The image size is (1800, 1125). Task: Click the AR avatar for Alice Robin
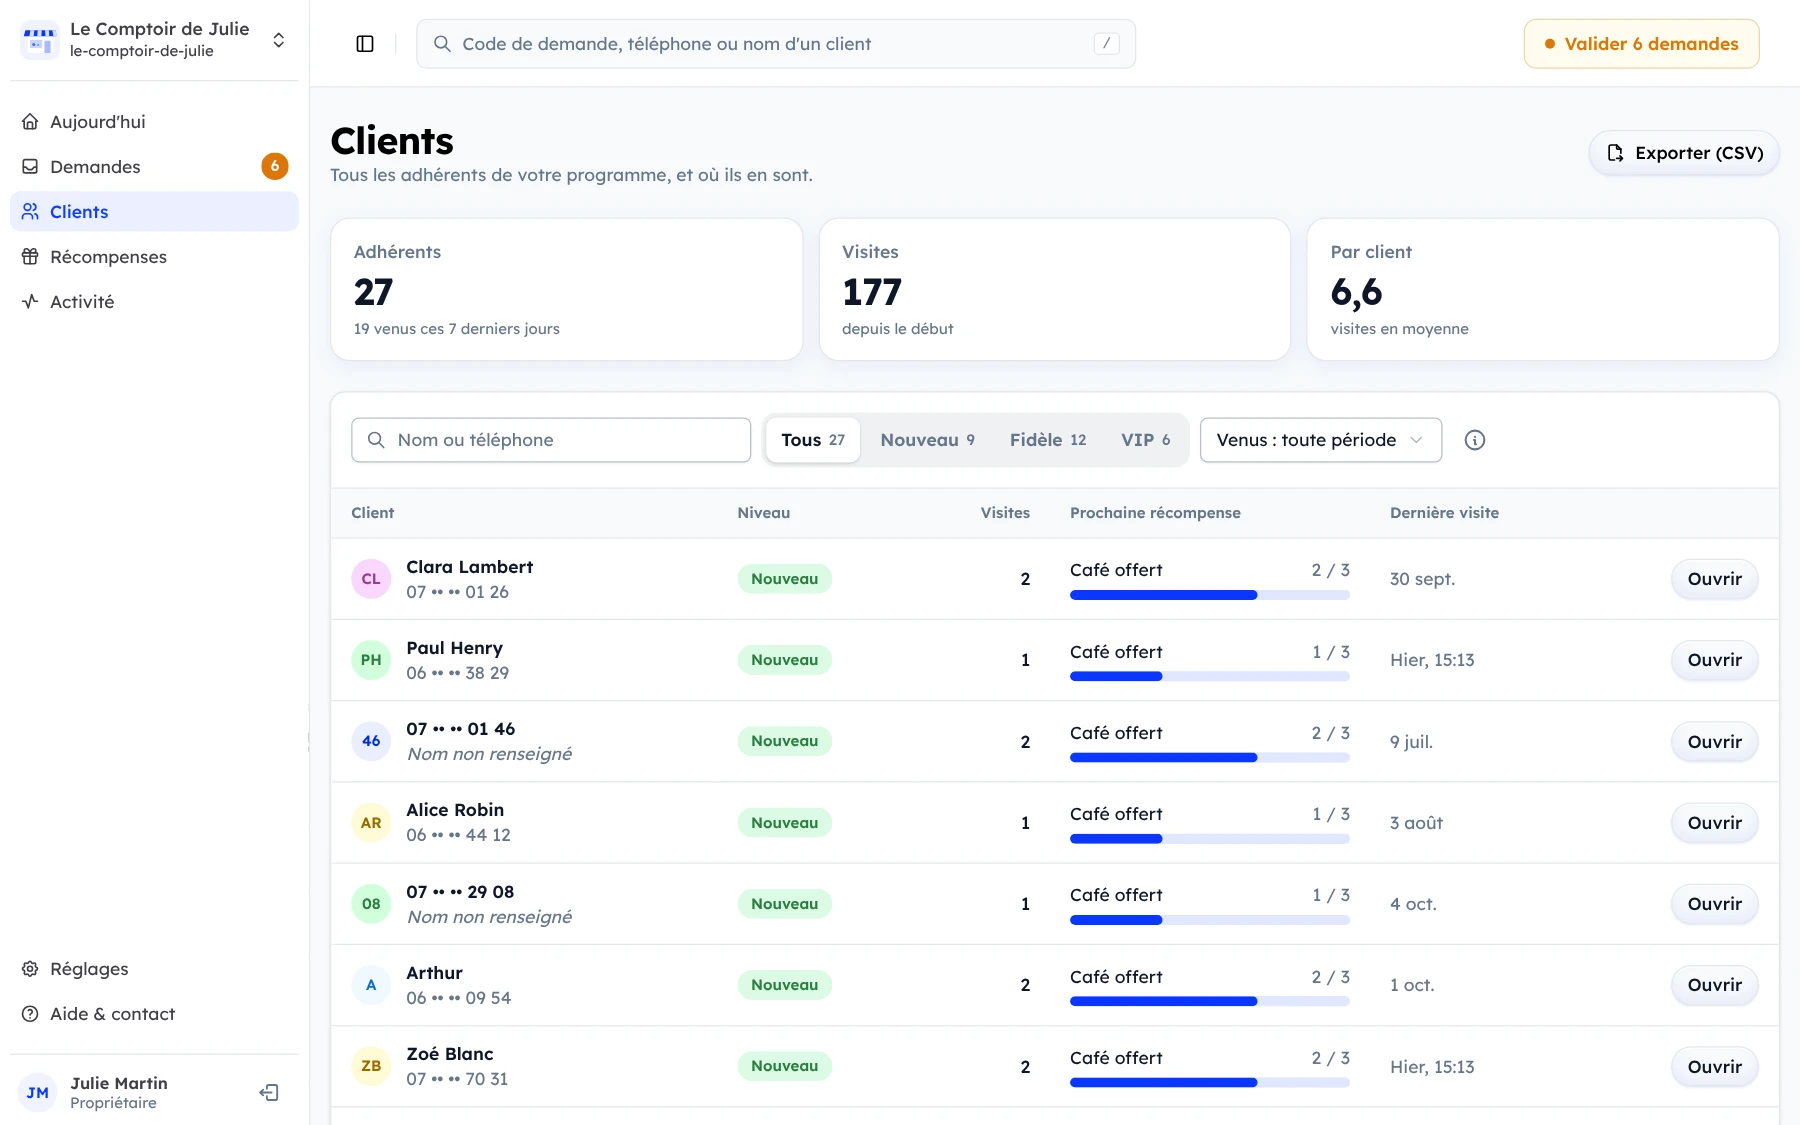coord(371,823)
